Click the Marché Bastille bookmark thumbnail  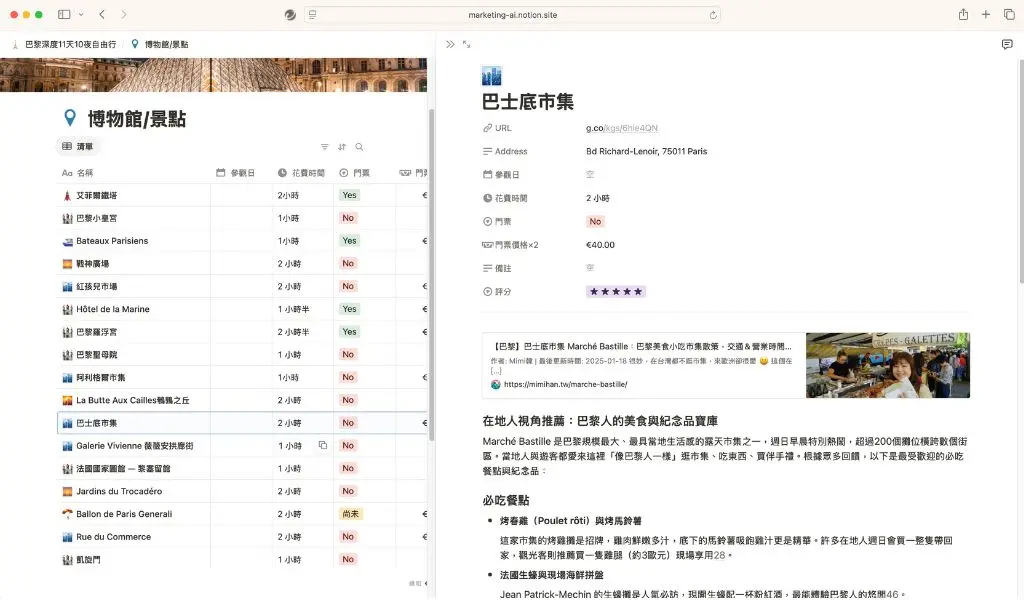pos(887,365)
